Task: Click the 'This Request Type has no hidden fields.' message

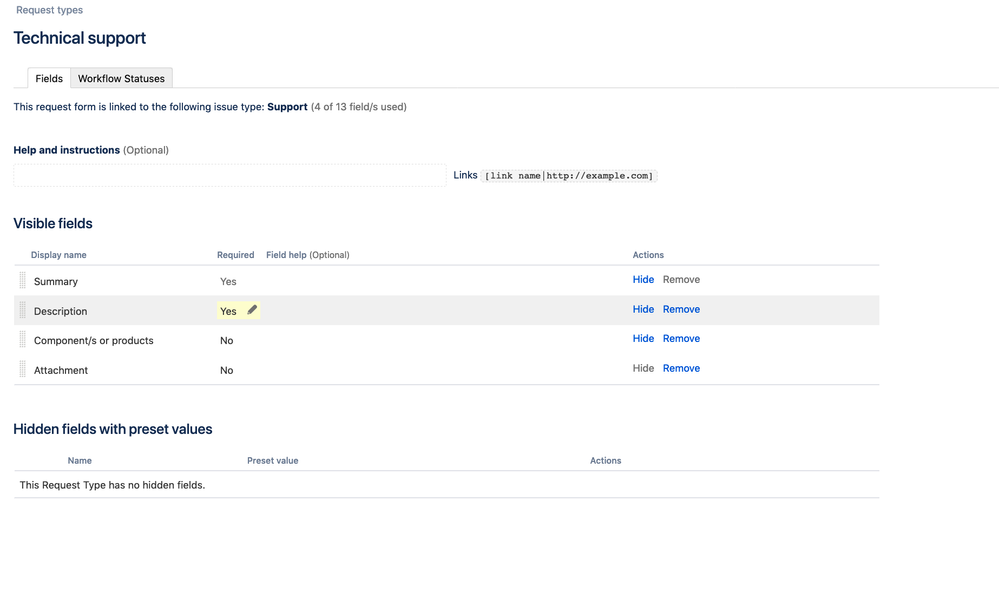Action: (112, 485)
